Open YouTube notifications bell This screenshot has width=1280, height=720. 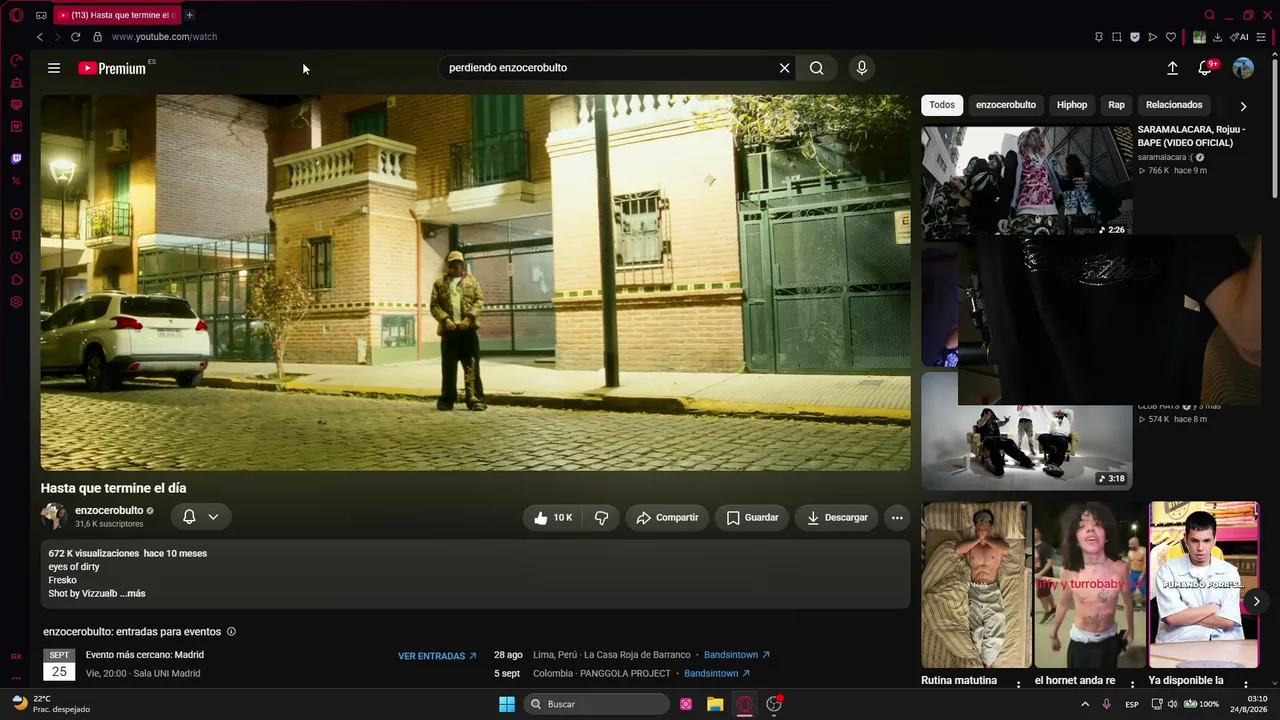click(1205, 68)
